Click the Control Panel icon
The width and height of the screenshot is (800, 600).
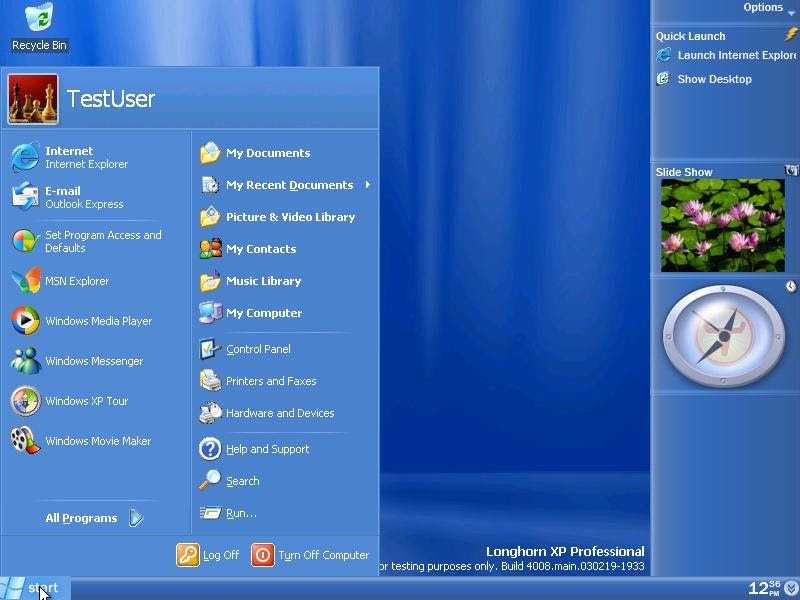(210, 349)
